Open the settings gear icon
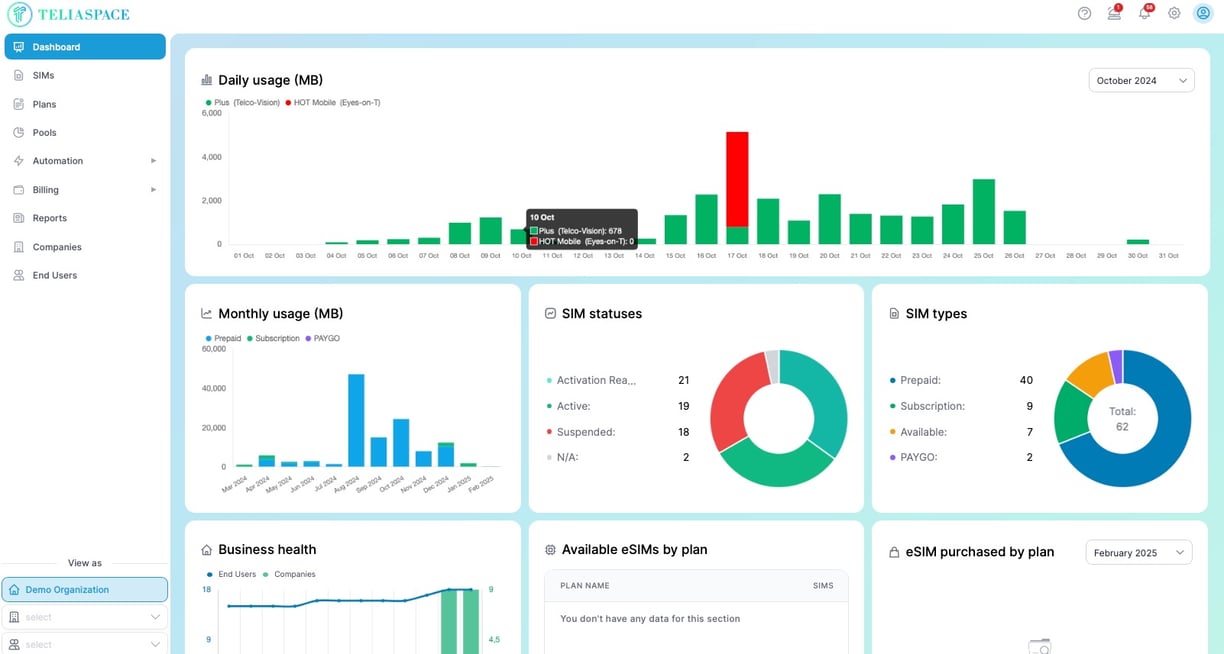The height and width of the screenshot is (654, 1224). coord(1174,13)
